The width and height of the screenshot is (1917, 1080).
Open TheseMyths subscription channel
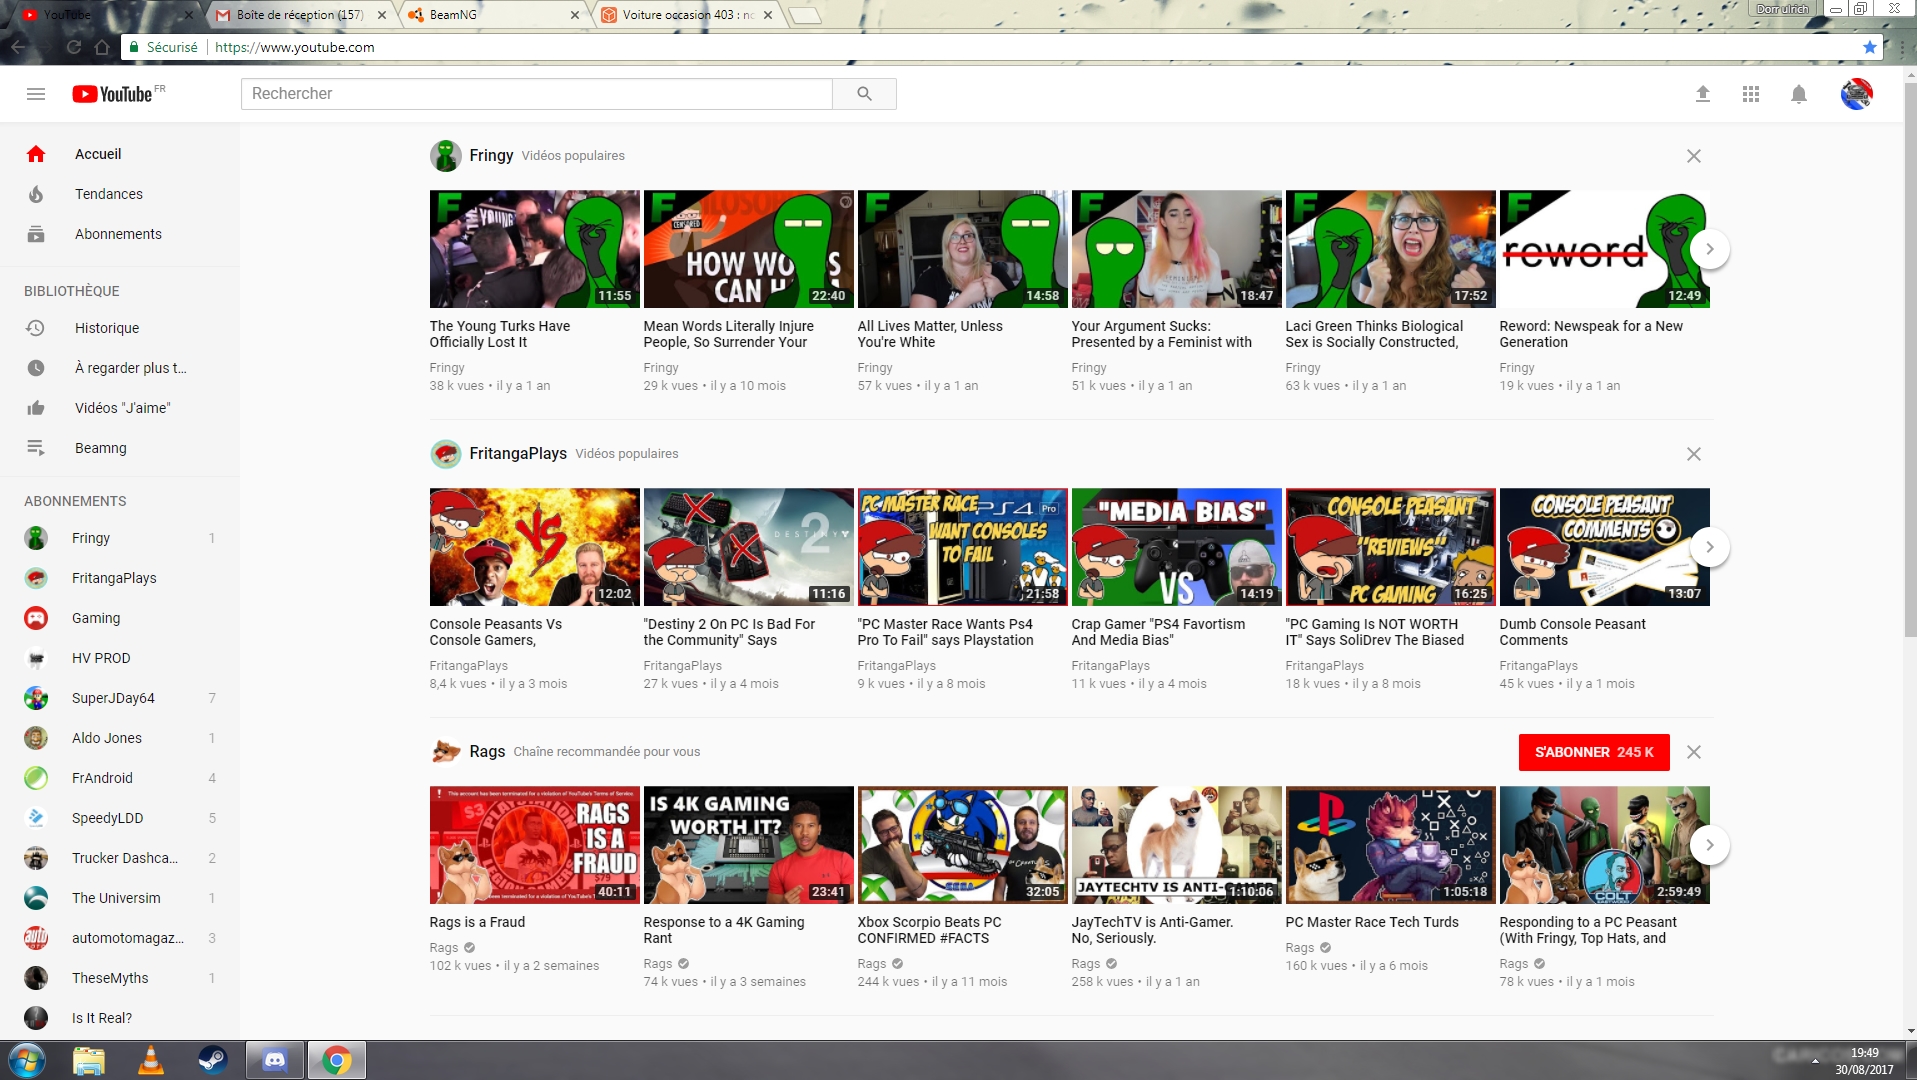[x=120, y=978]
